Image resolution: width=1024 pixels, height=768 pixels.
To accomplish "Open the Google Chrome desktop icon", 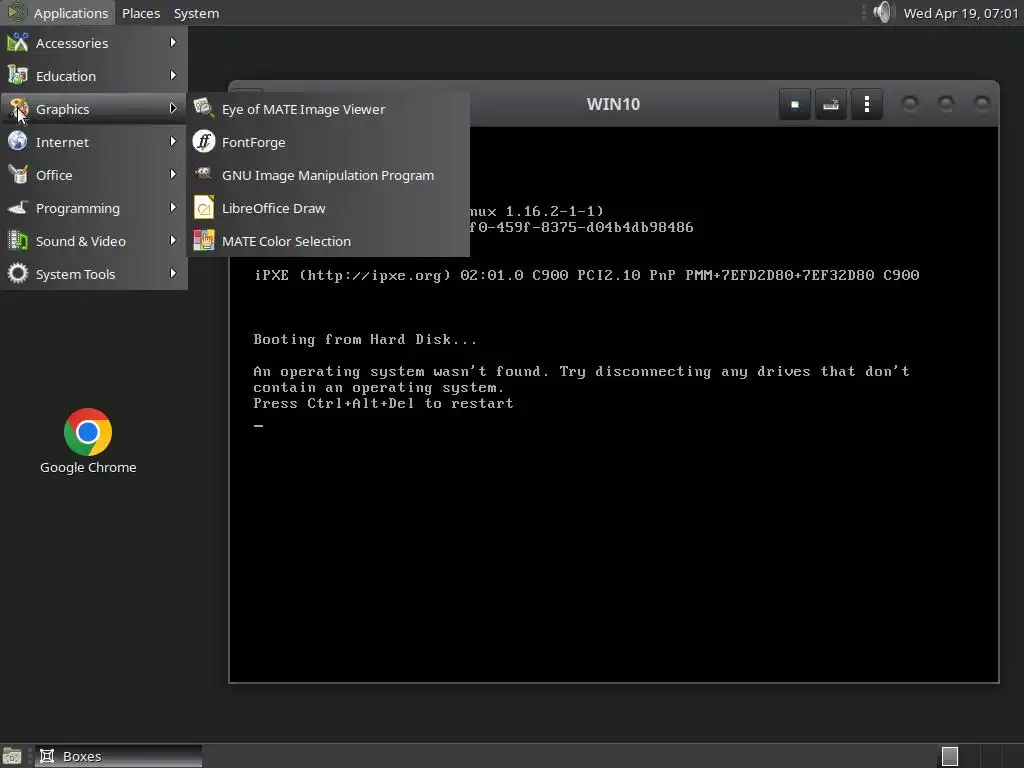I will click(x=88, y=432).
